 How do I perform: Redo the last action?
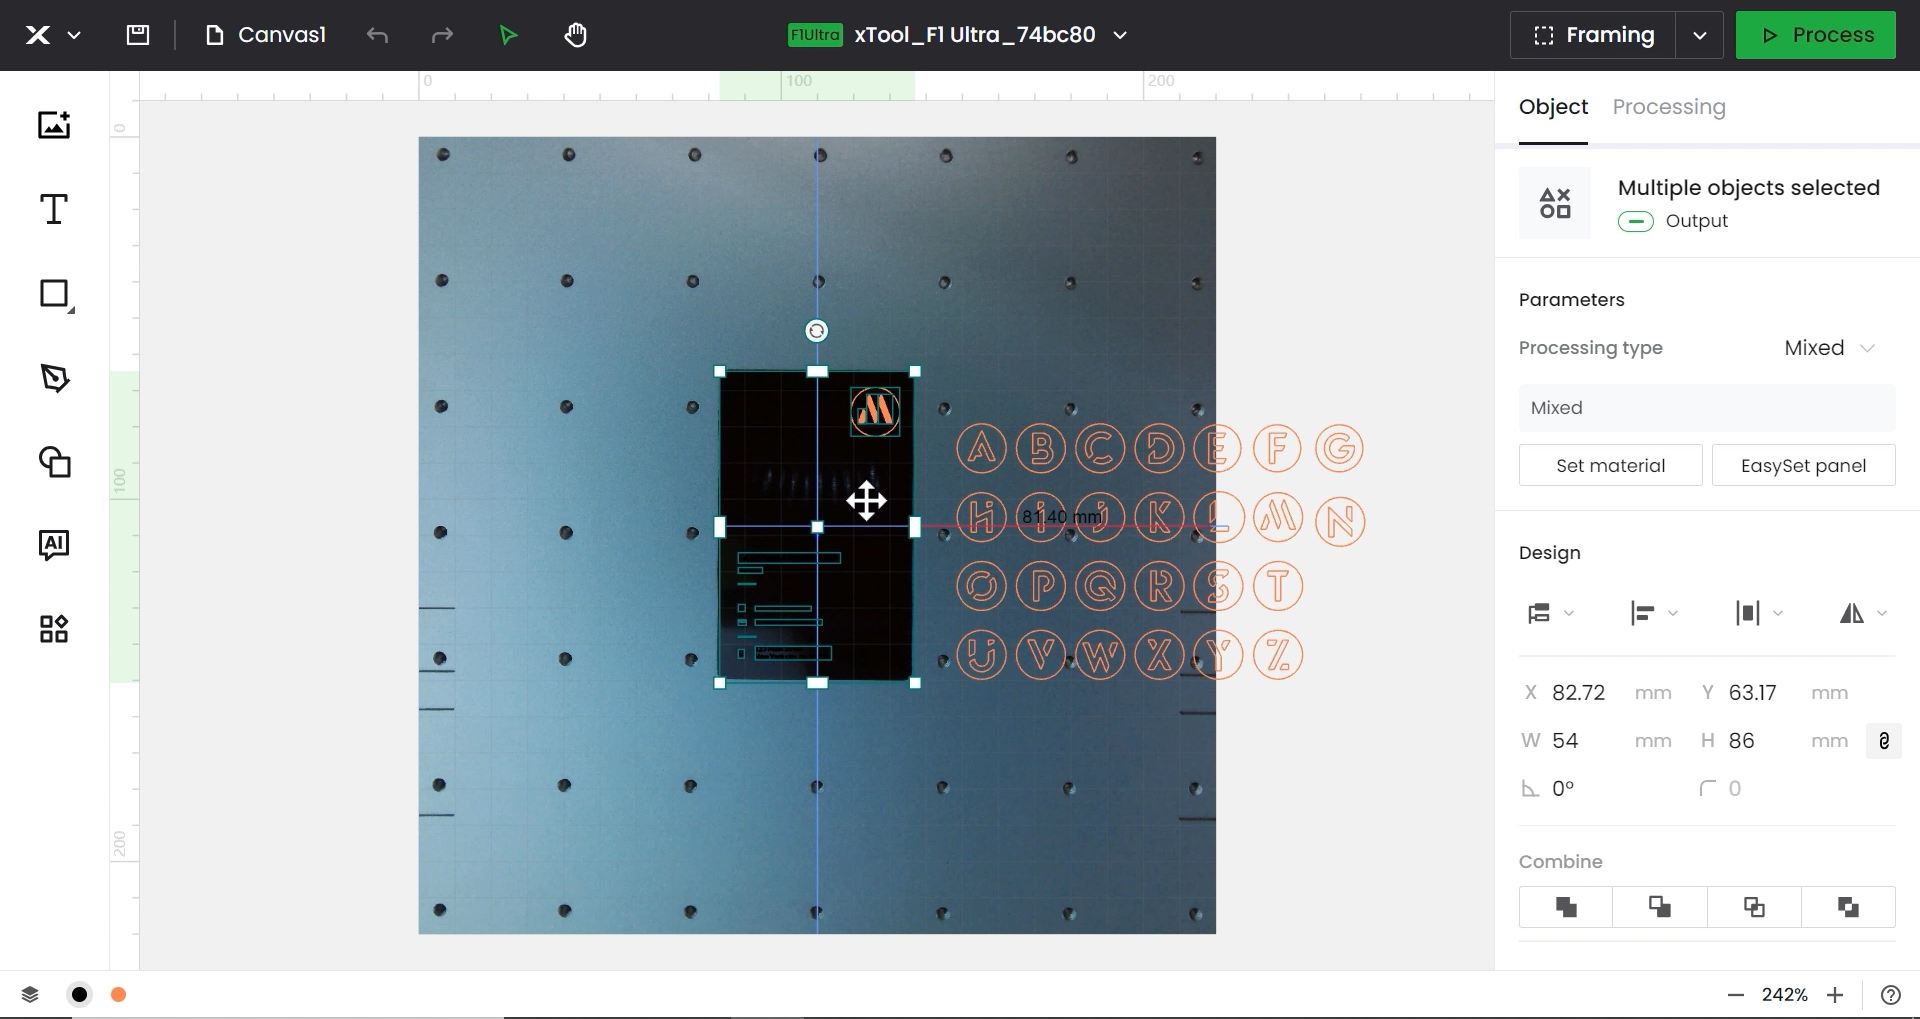click(x=442, y=35)
